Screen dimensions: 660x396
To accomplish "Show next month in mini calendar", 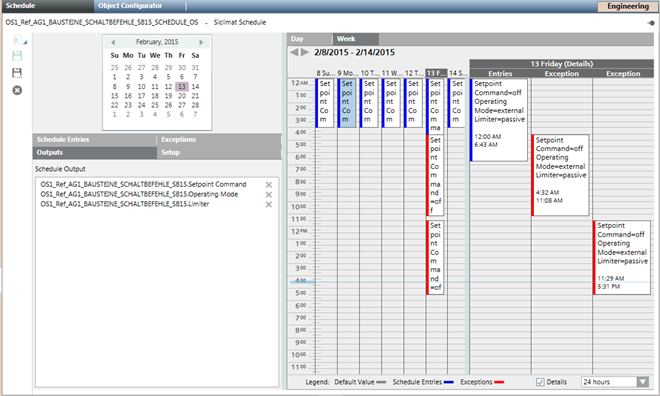I will 201,42.
